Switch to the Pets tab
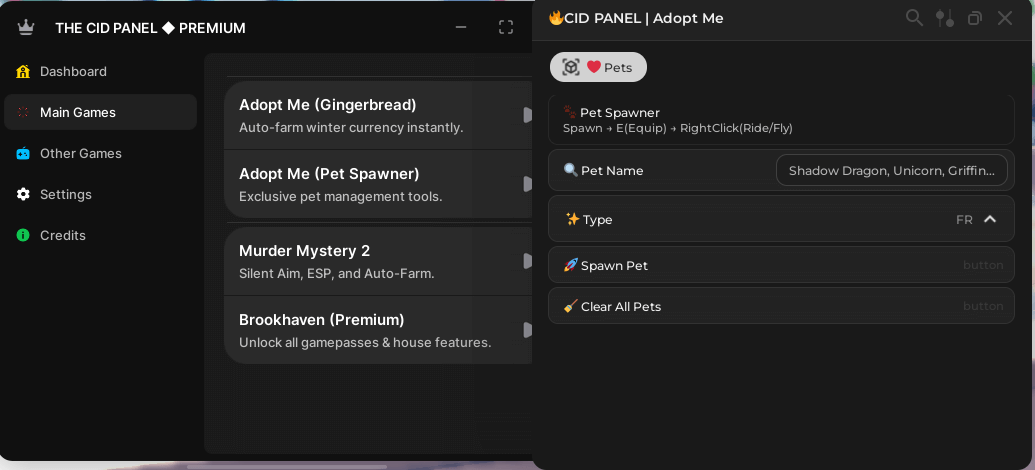The image size is (1035, 470). tap(598, 67)
